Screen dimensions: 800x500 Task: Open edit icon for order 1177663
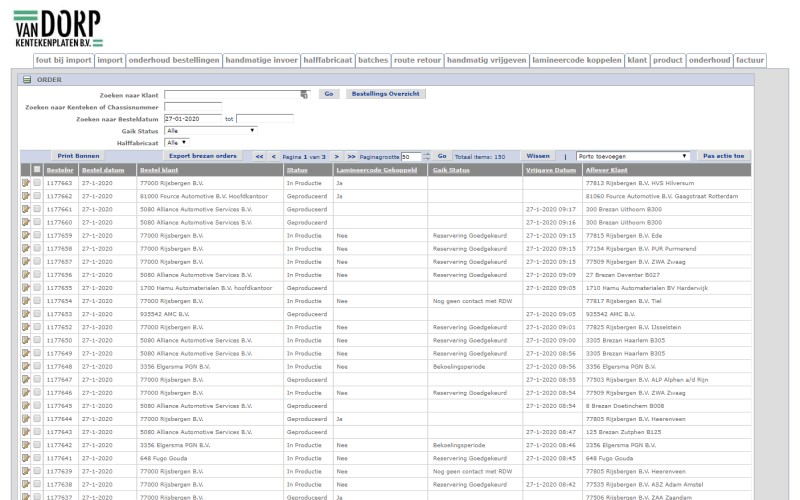26,183
